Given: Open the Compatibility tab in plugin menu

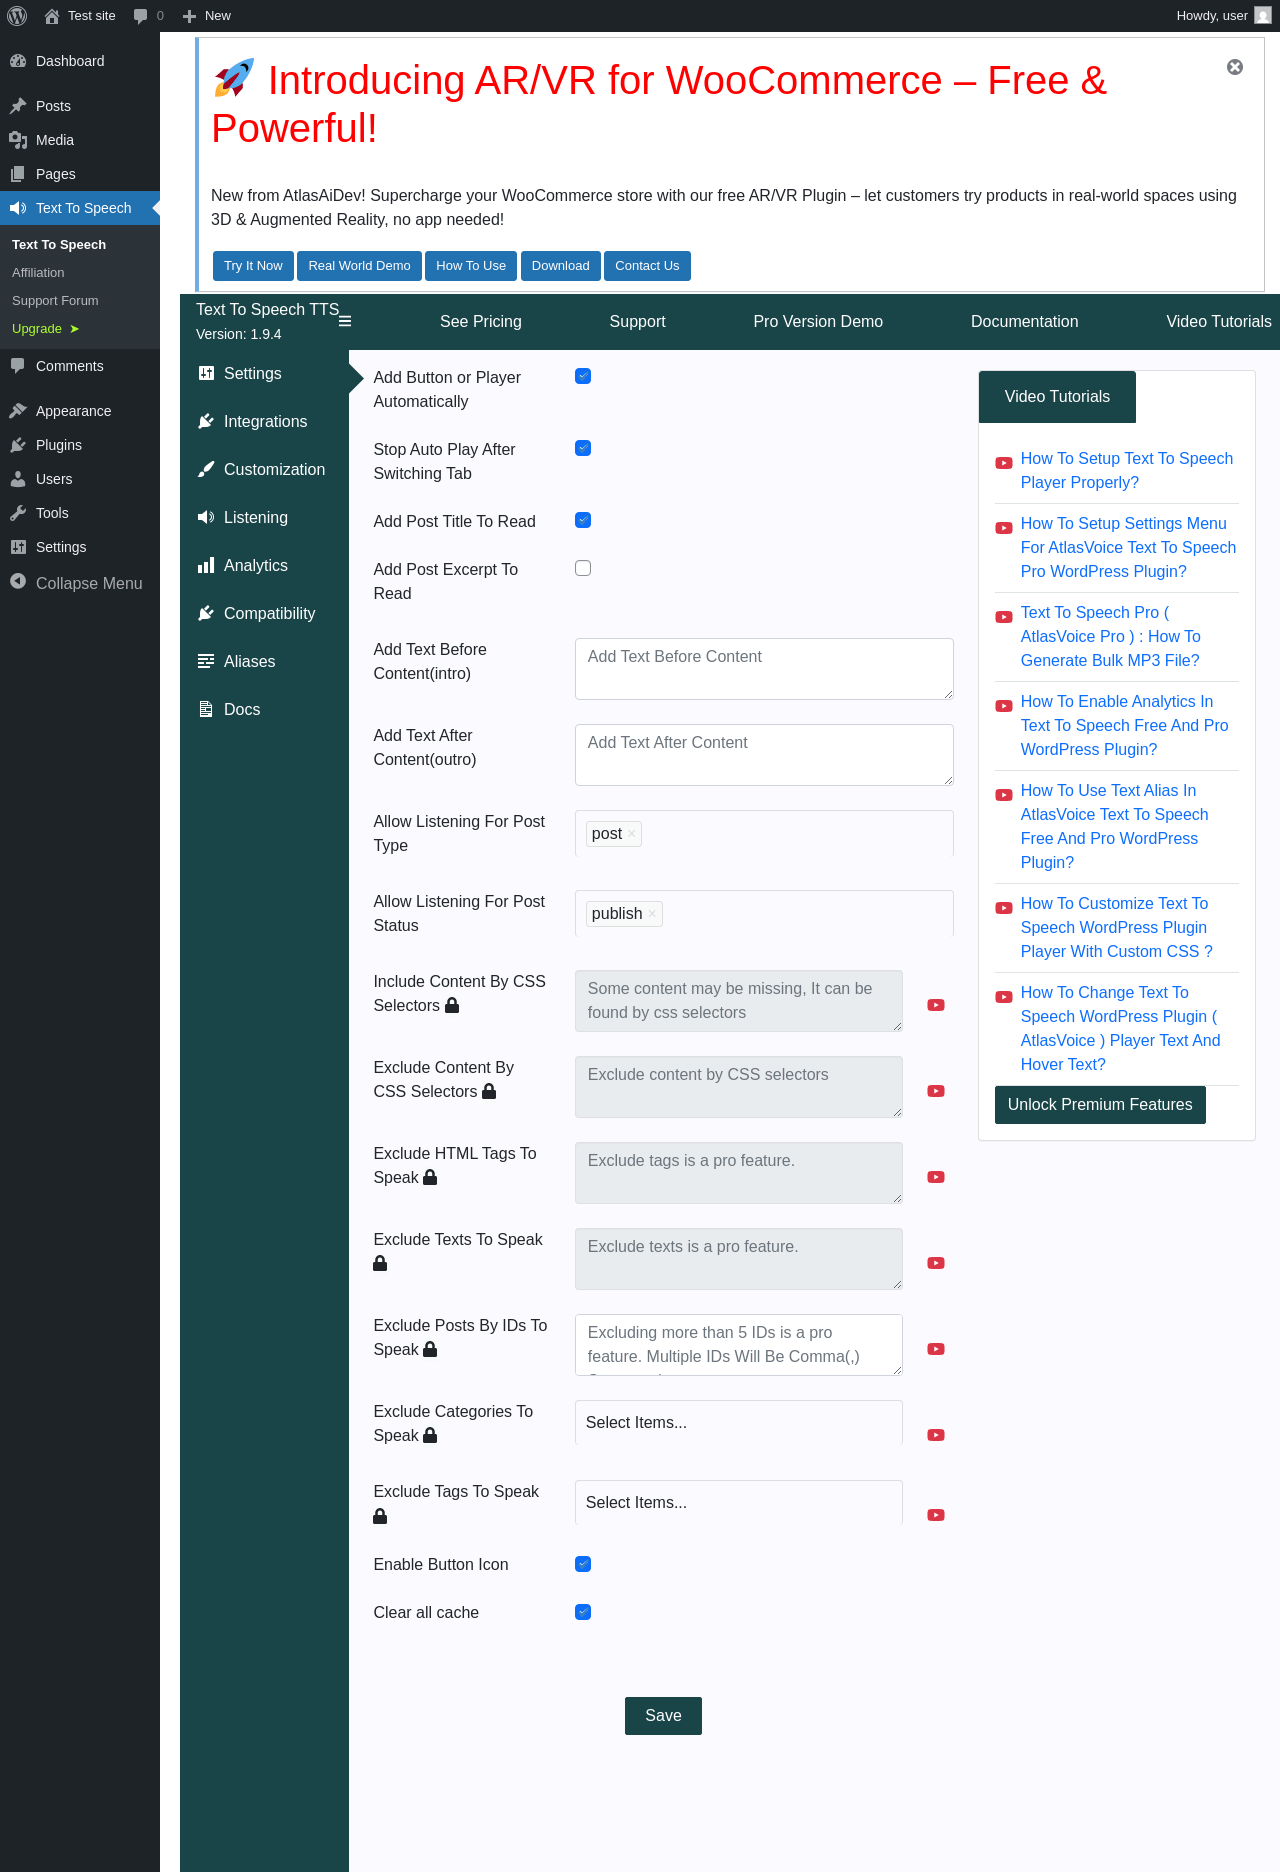Looking at the screenshot, I should click(264, 613).
